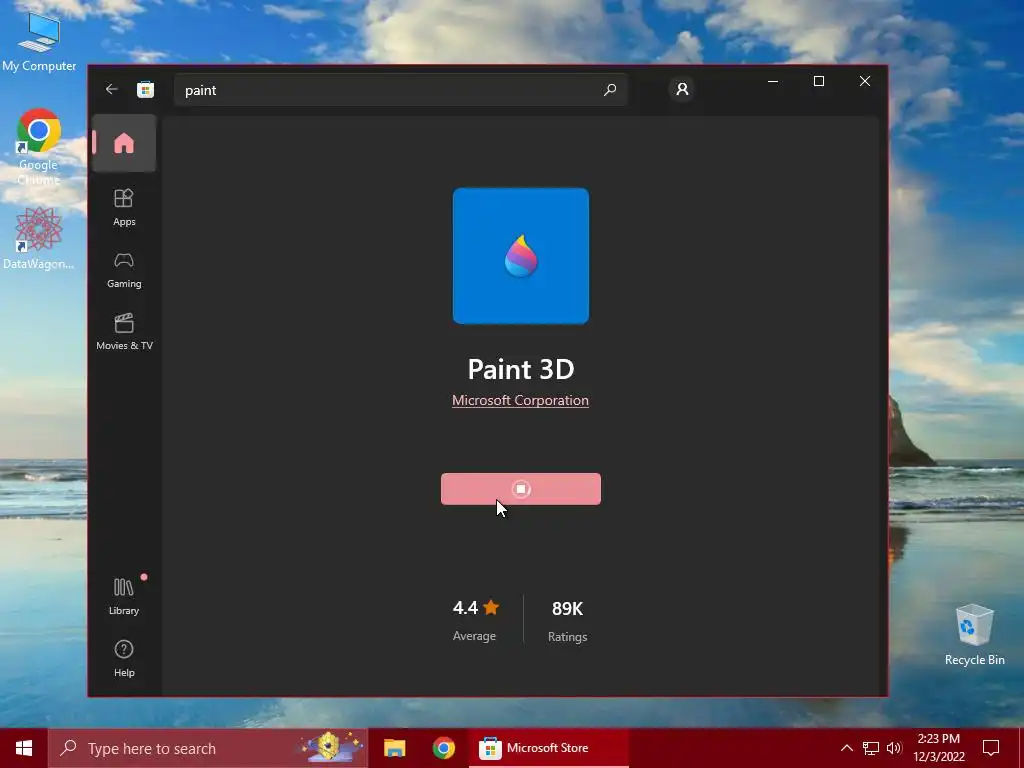Open the volume tray icon
The width and height of the screenshot is (1024, 768).
pos(894,748)
